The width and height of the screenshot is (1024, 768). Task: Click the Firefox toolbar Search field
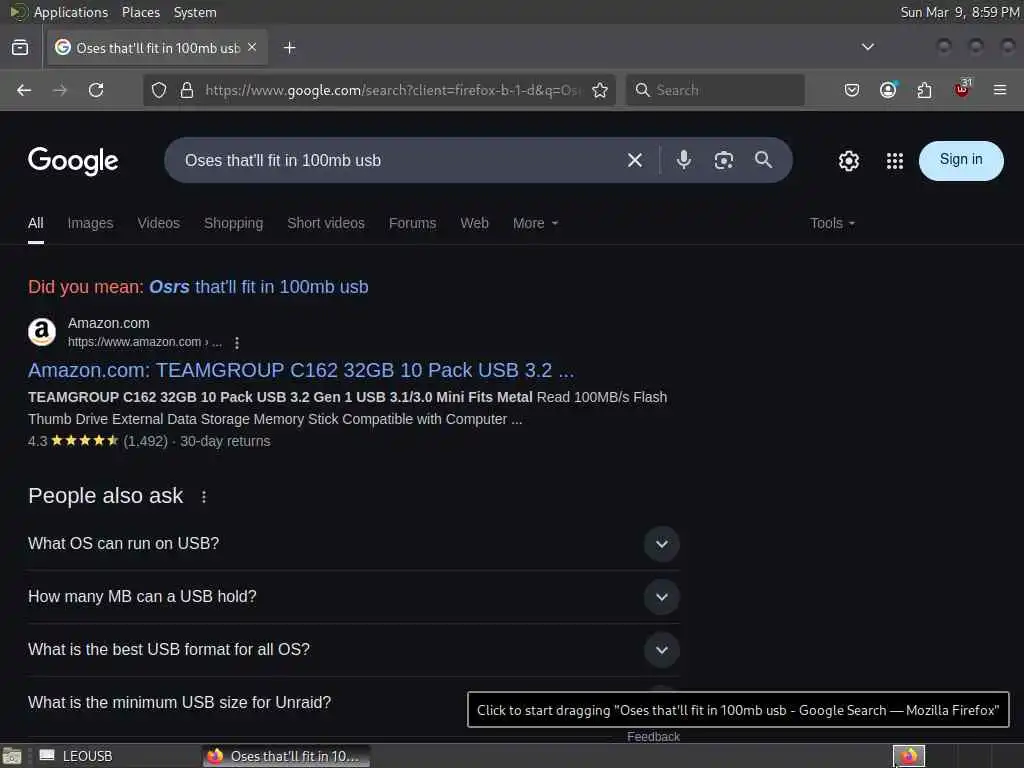[x=715, y=90]
